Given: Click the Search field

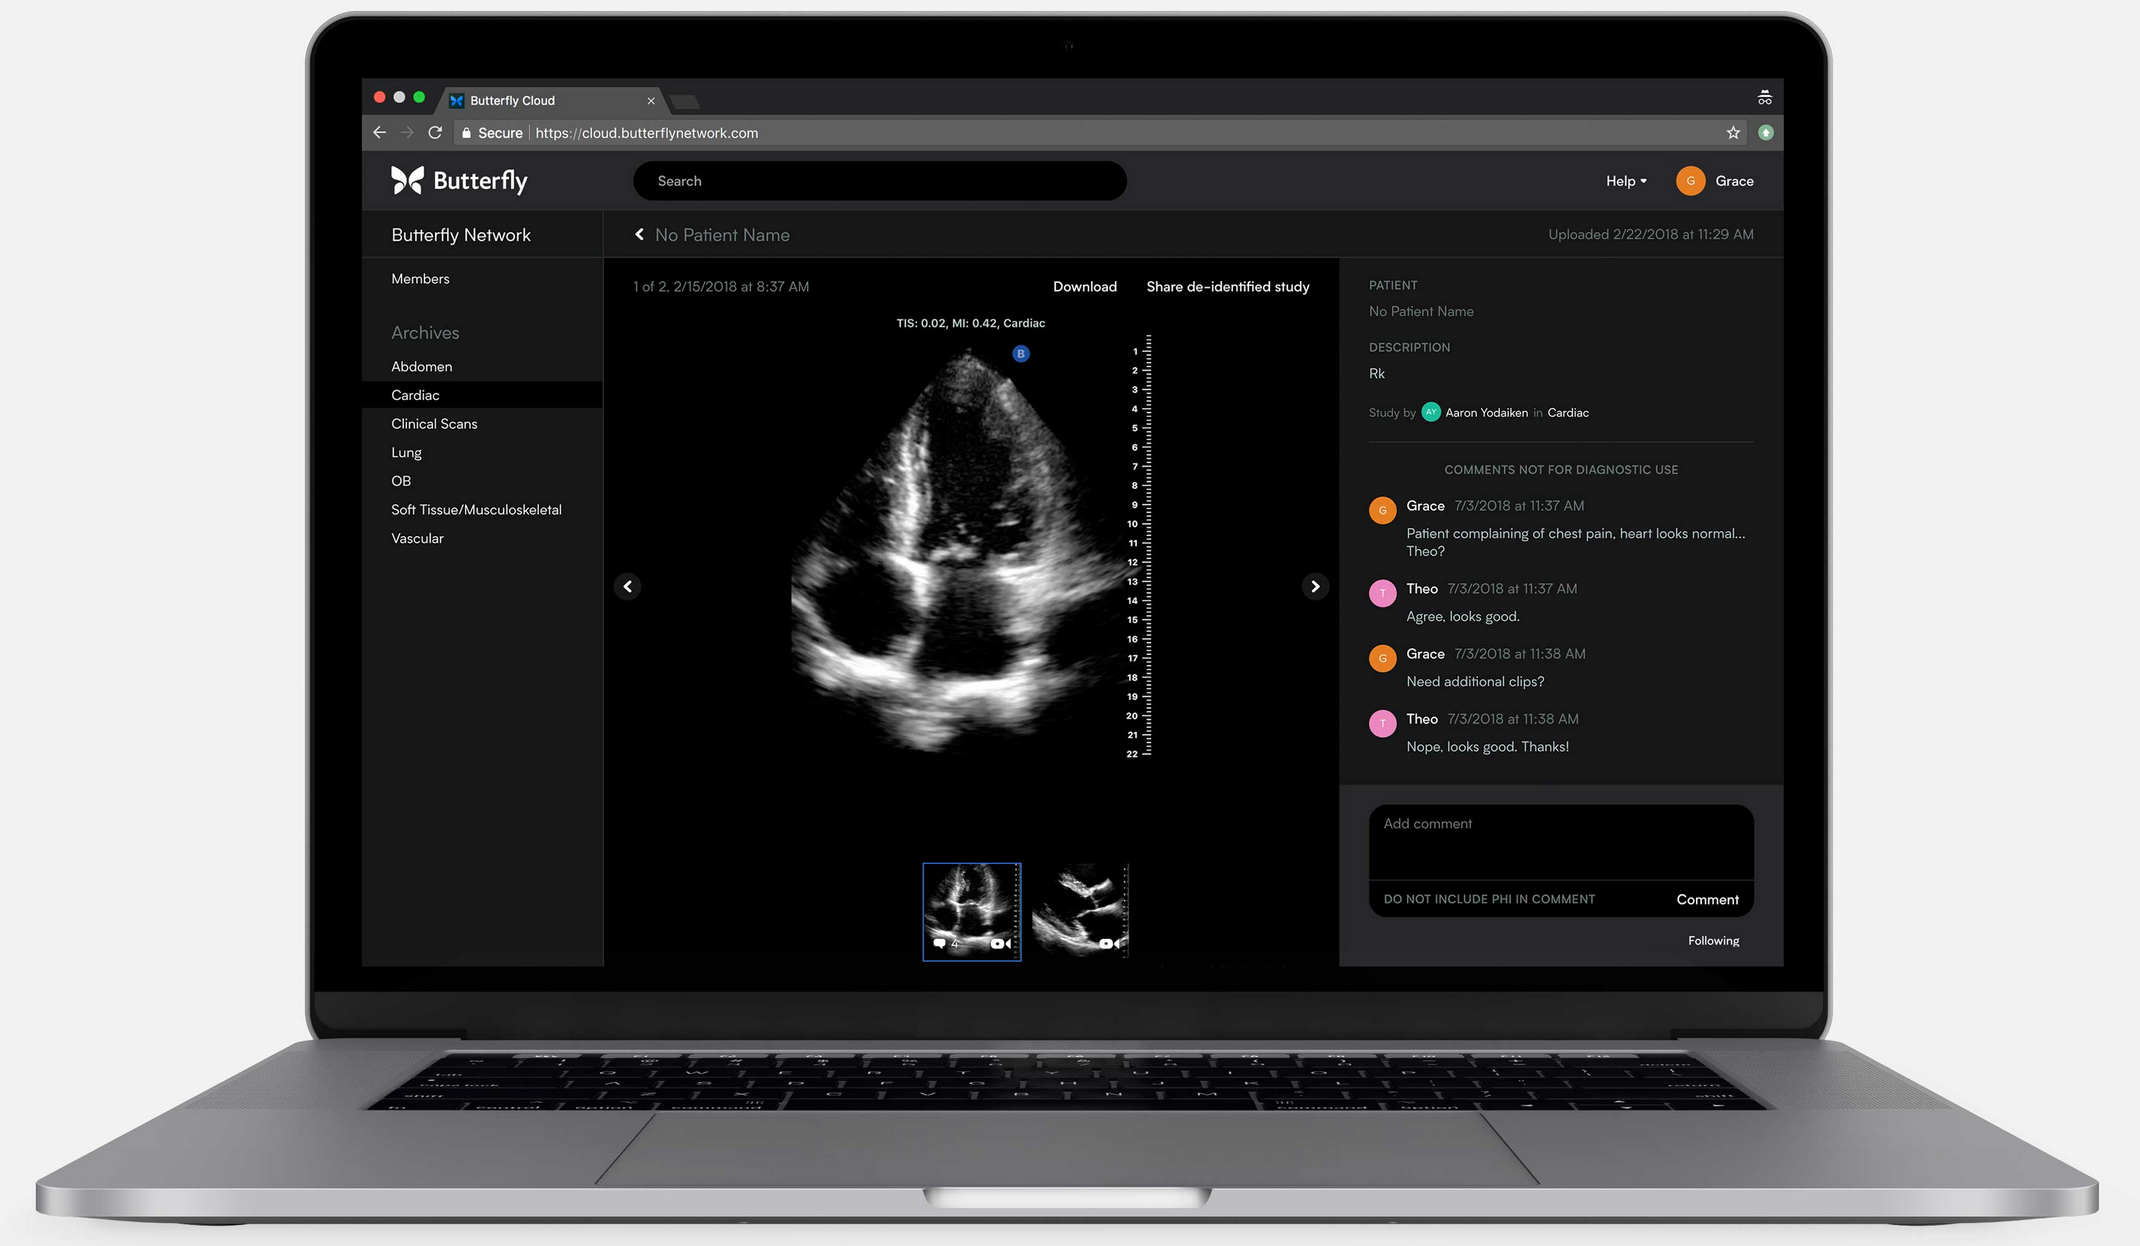Looking at the screenshot, I should coord(880,181).
